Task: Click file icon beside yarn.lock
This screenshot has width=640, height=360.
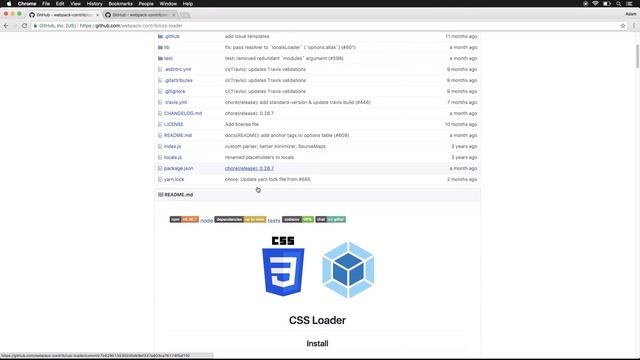Action: coord(160,180)
